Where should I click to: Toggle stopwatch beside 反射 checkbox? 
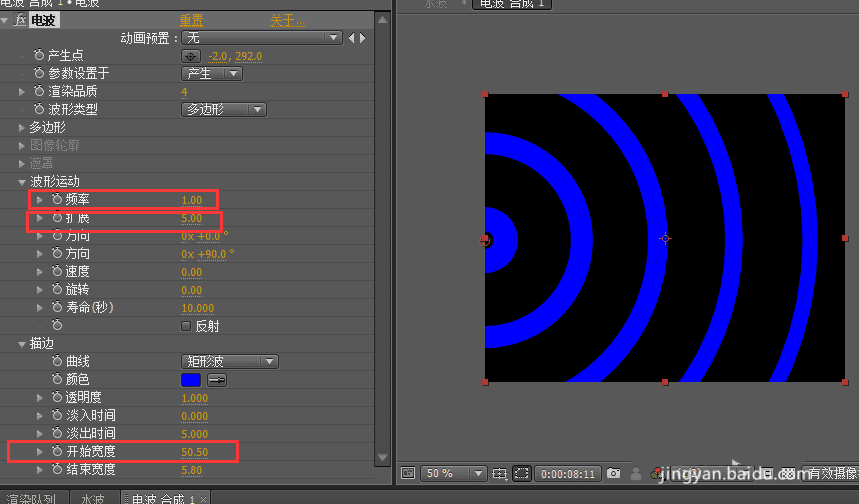pos(57,325)
